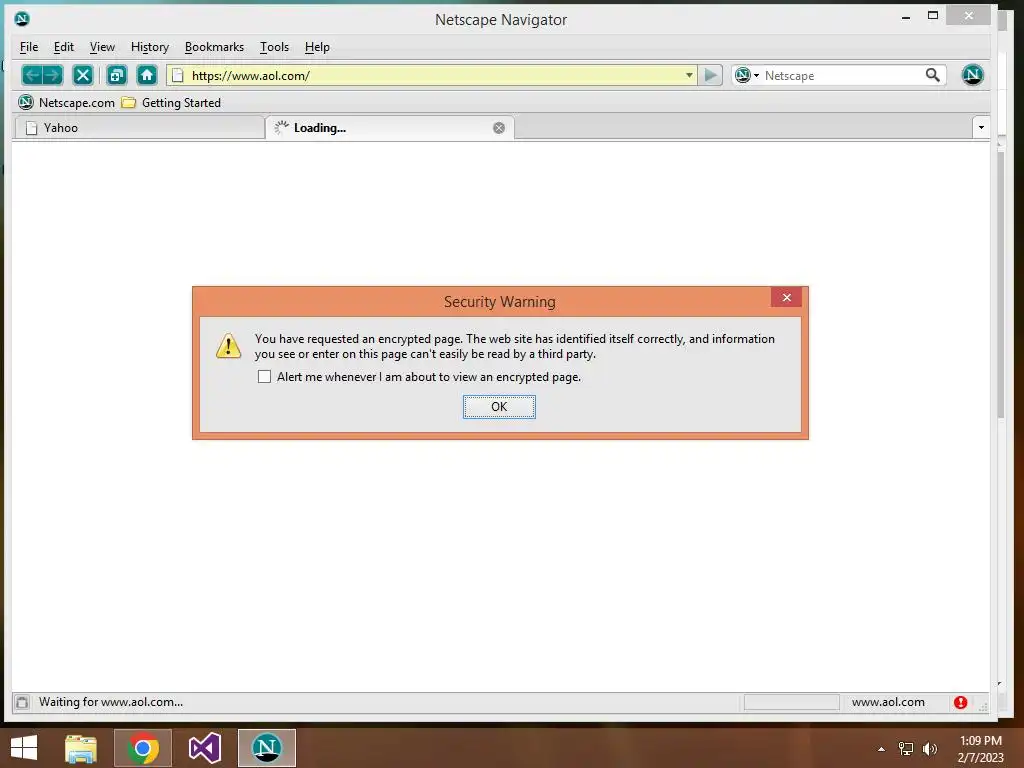Click the Forward navigation arrow
The image size is (1024, 768).
[x=53, y=75]
